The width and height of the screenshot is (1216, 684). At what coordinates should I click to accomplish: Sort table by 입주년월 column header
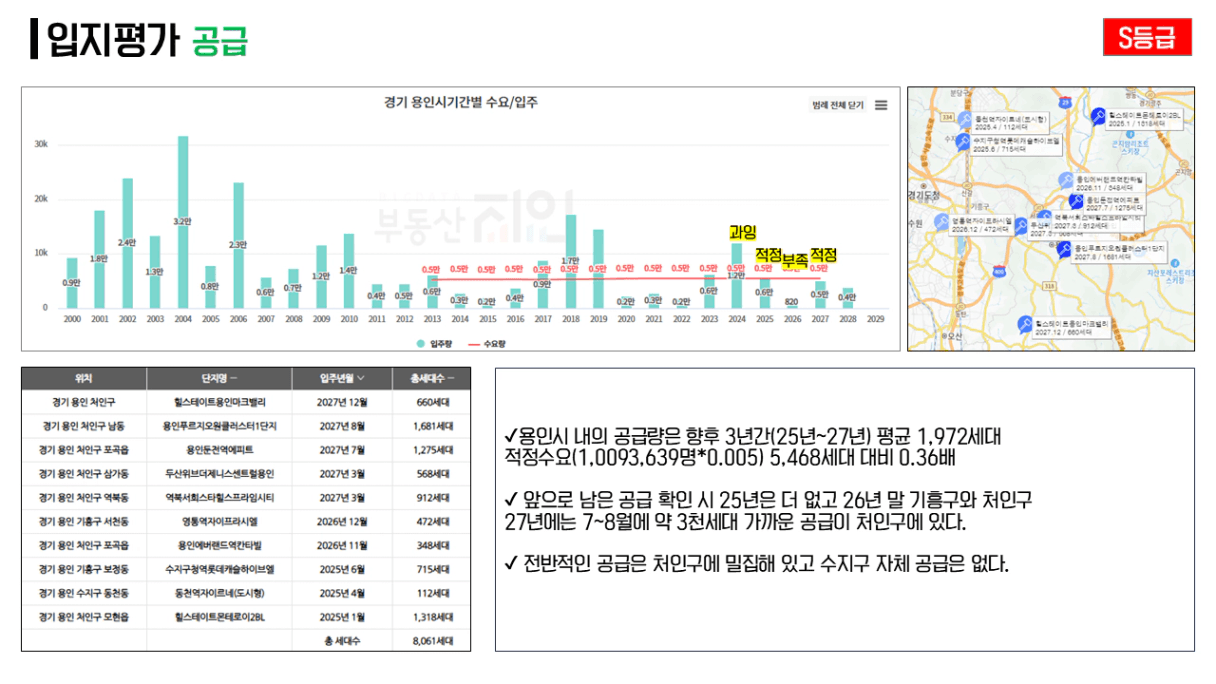coord(342,379)
